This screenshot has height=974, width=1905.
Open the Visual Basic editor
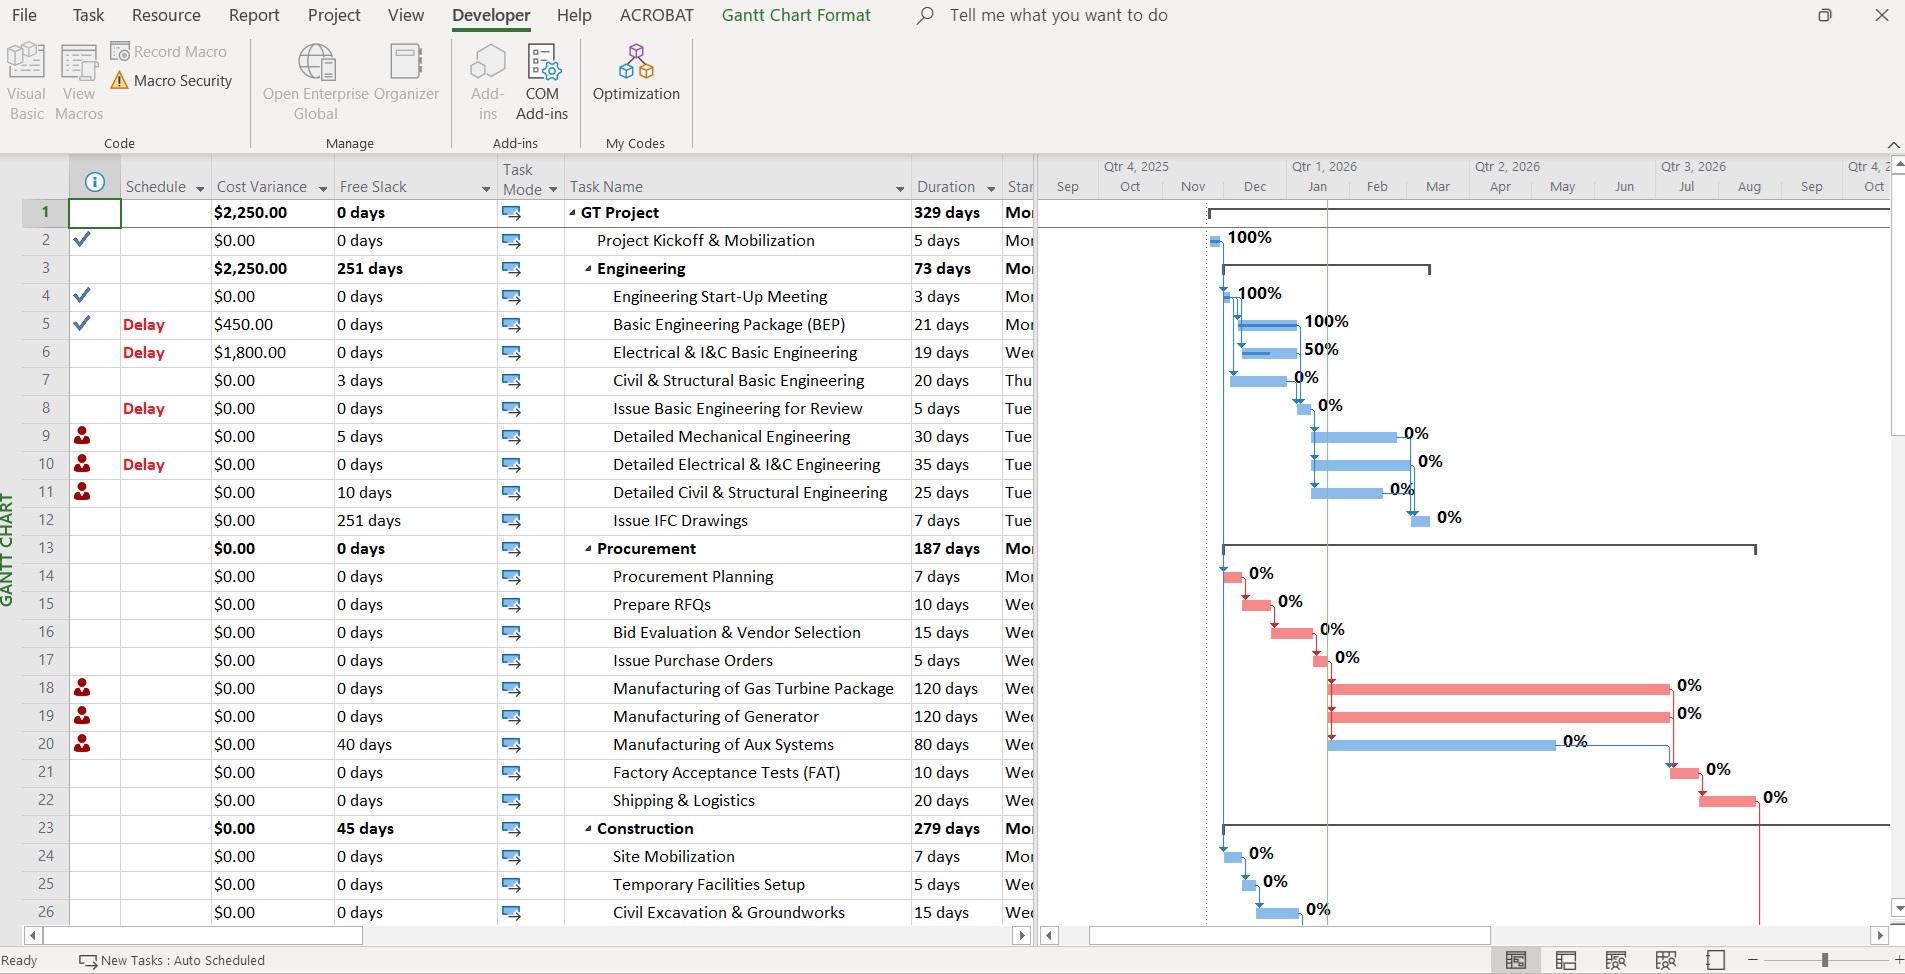point(26,78)
